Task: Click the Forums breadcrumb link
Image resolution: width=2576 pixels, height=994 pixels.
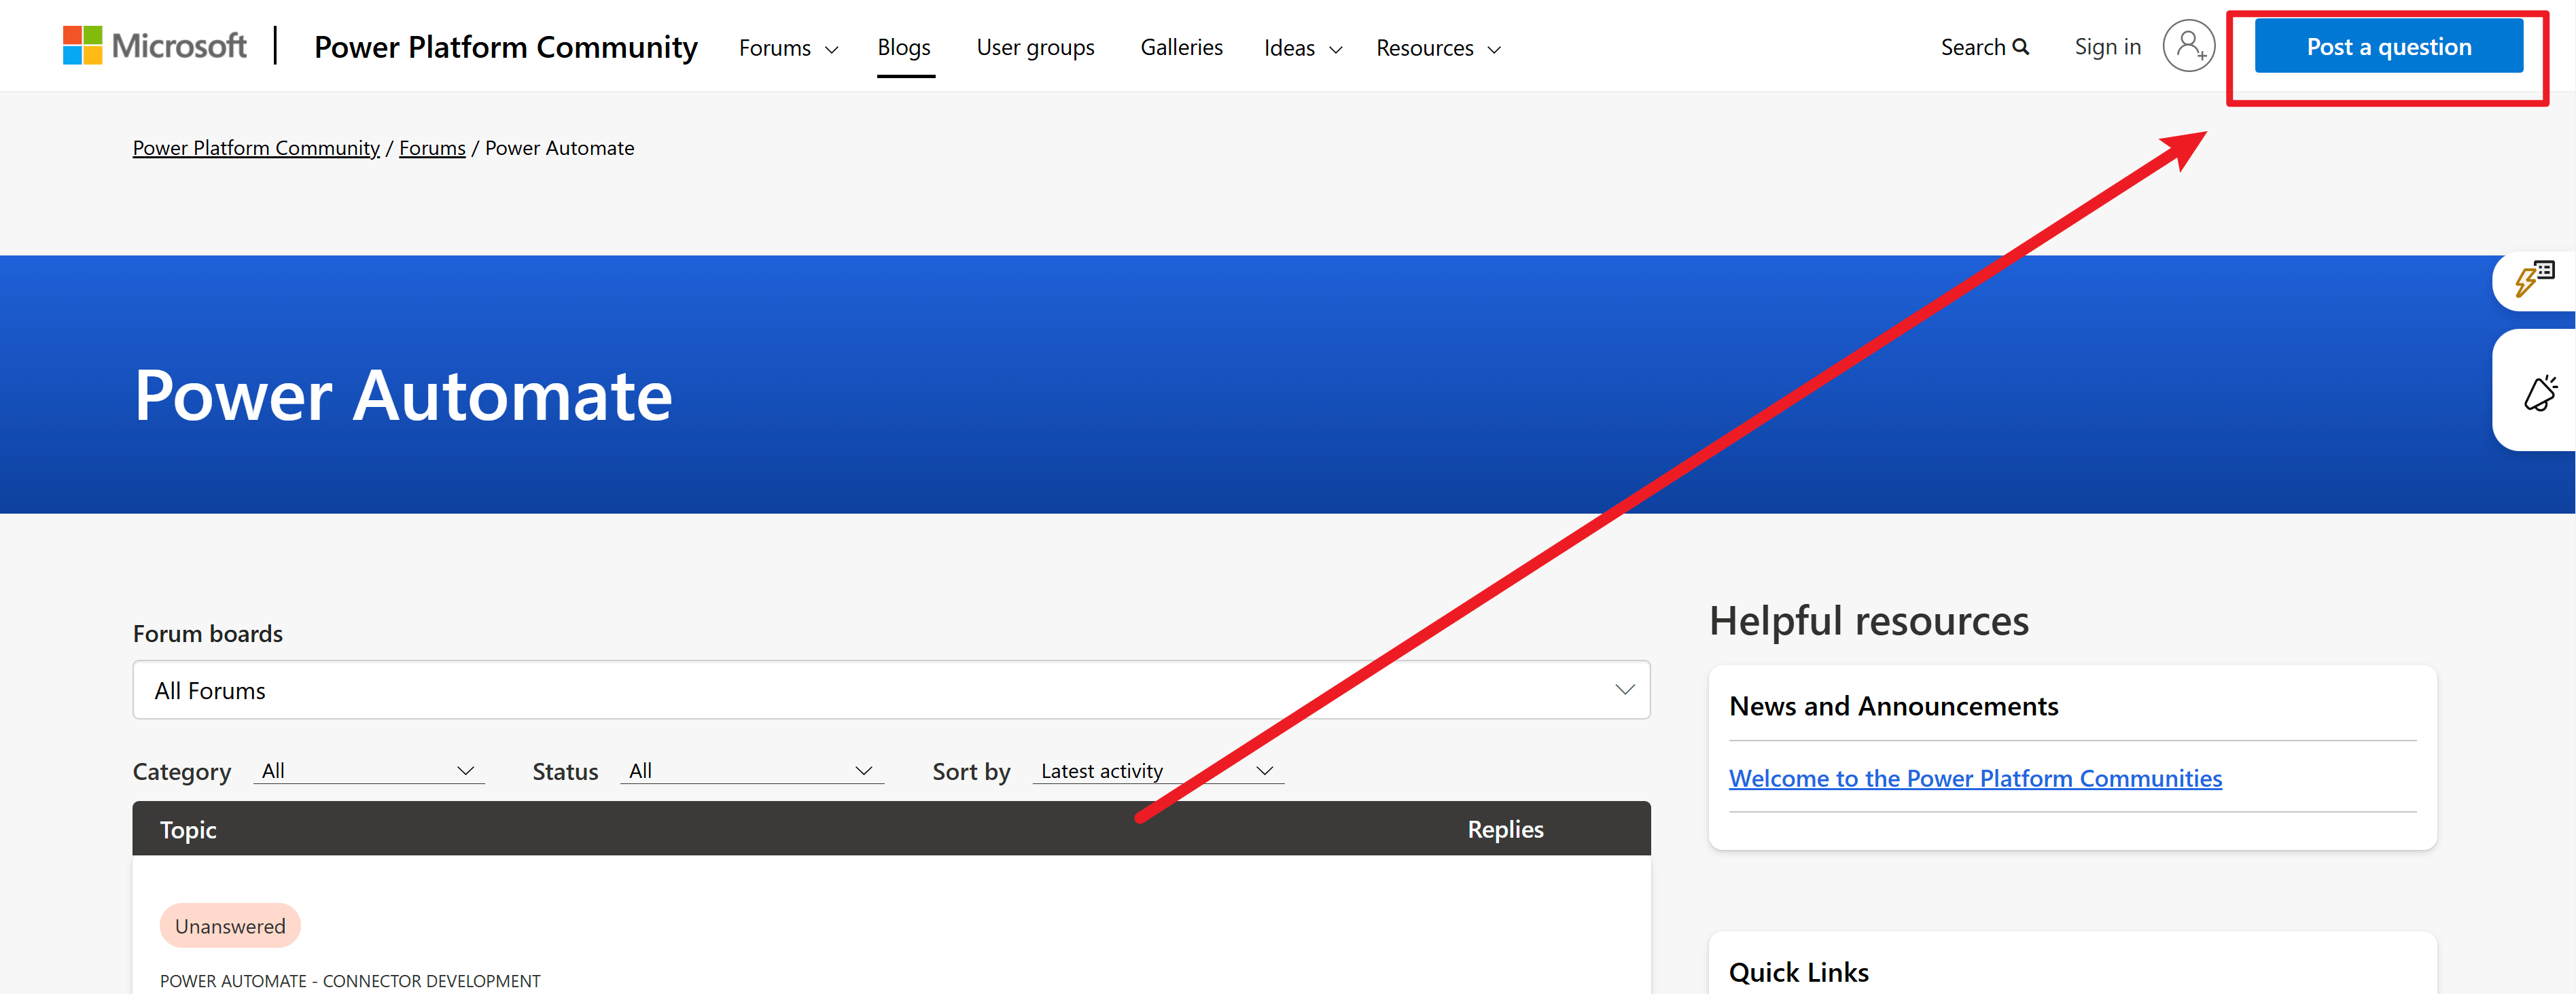Action: (x=432, y=148)
